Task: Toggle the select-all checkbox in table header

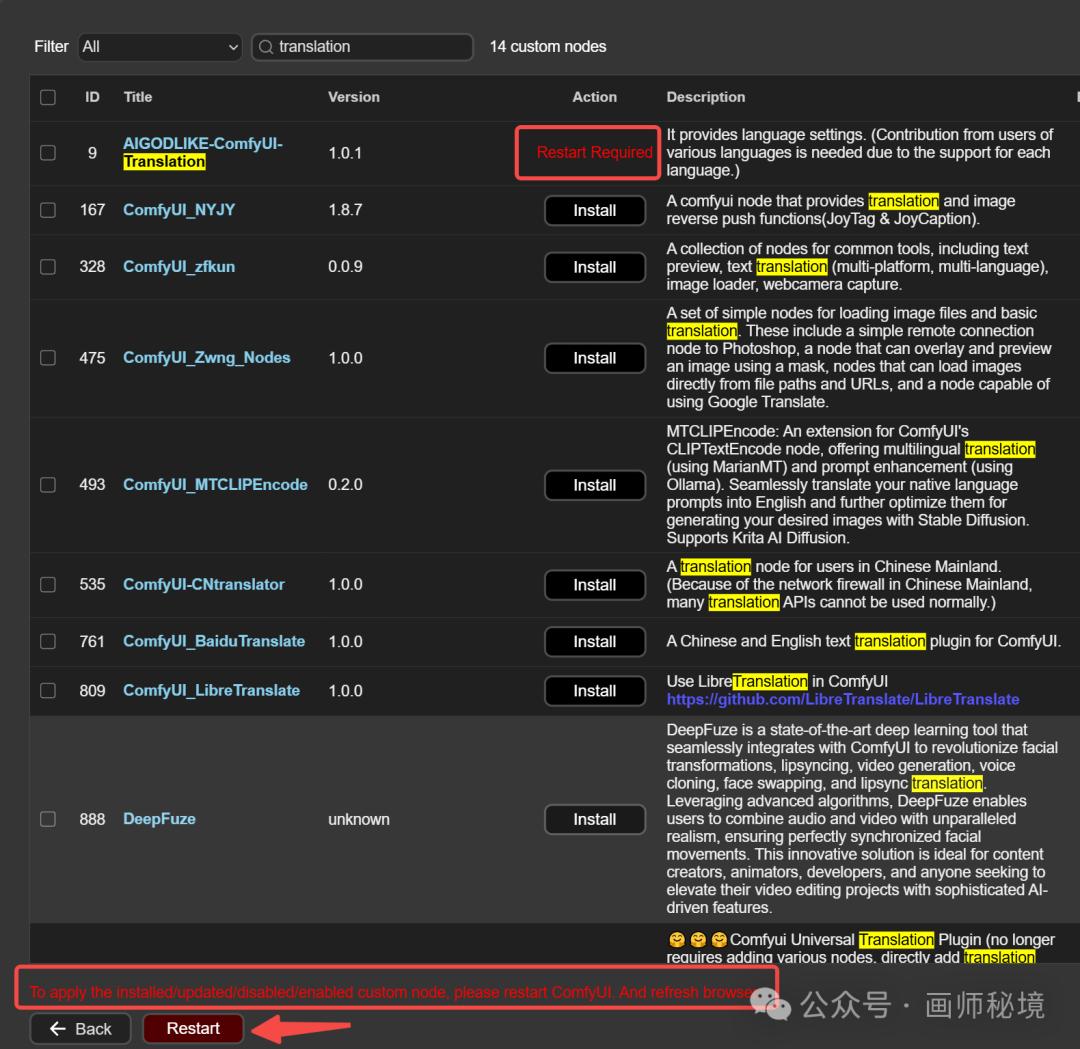Action: tap(48, 97)
